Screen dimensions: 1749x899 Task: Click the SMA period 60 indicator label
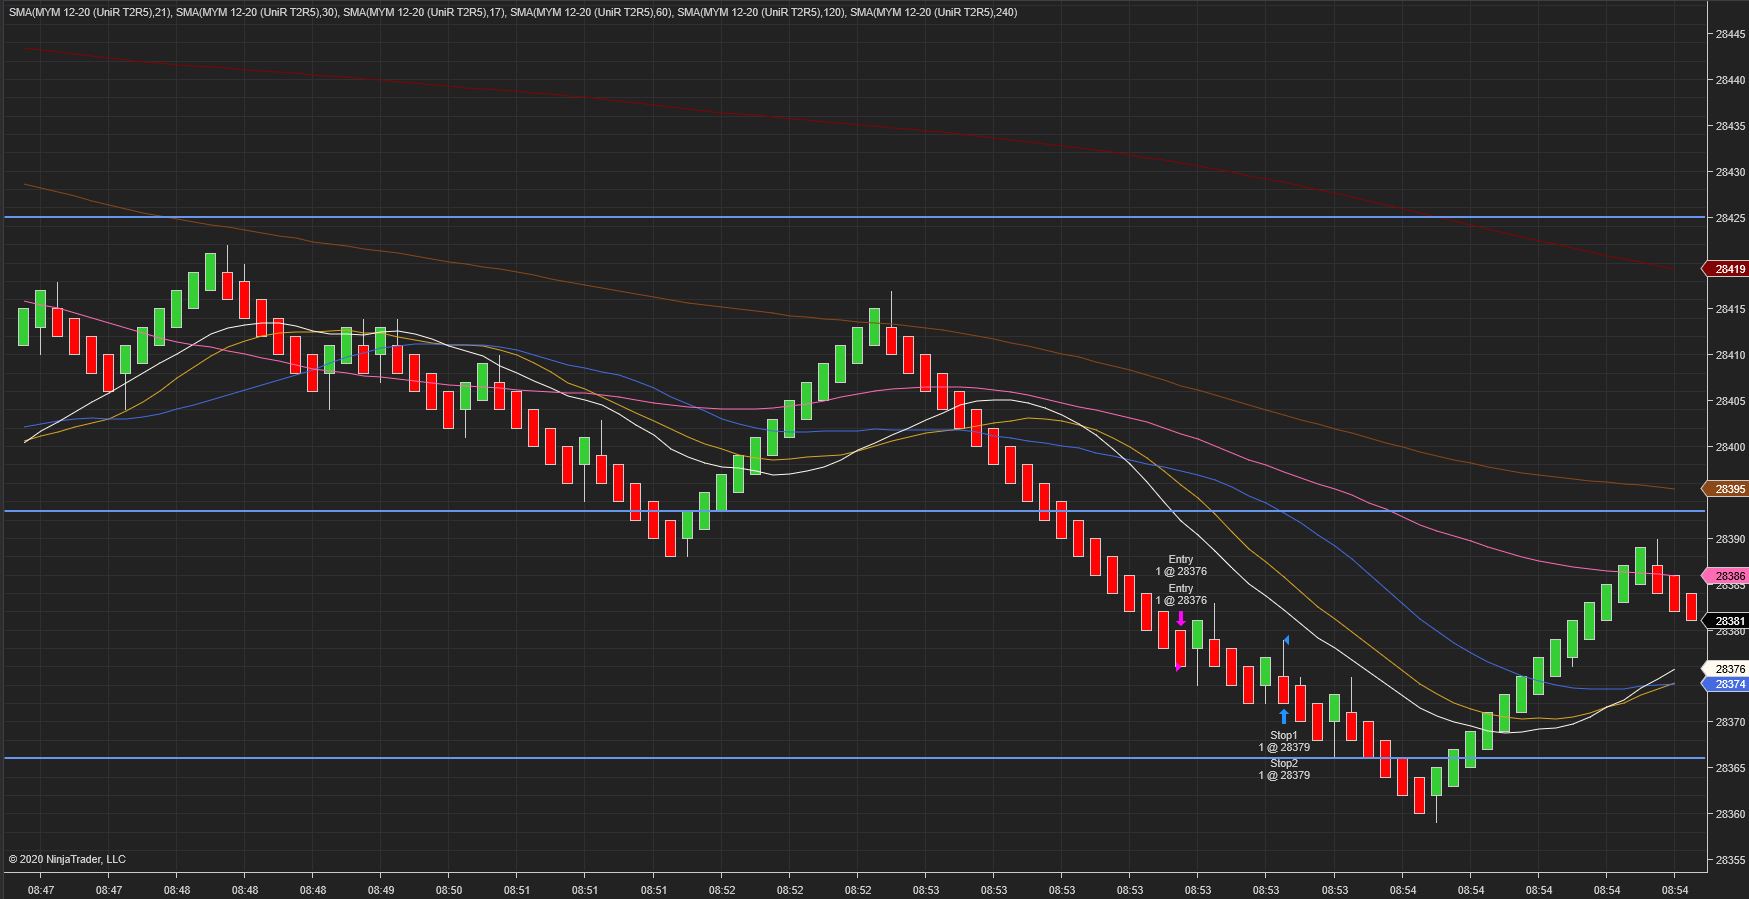point(591,12)
